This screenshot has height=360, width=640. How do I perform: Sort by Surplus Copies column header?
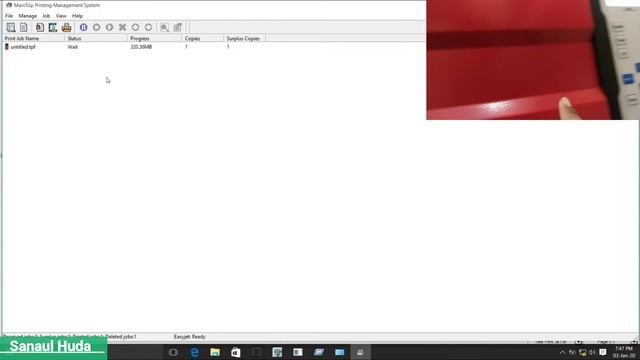click(x=244, y=38)
